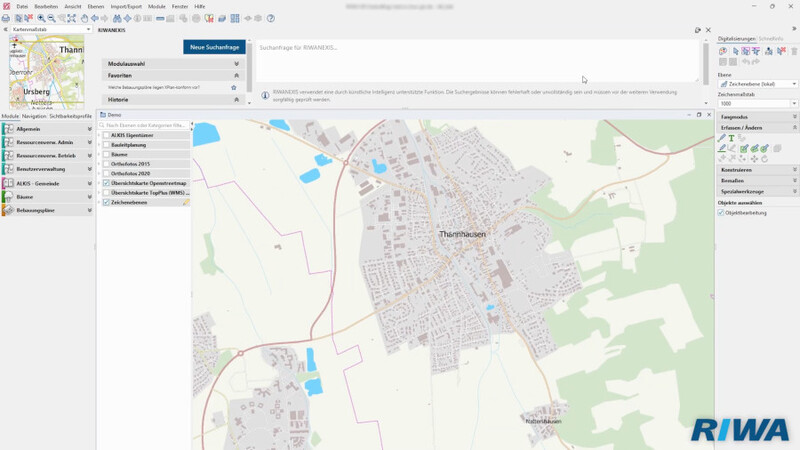Open the Import/Export menu
Image resolution: width=800 pixels, height=450 pixels.
click(x=126, y=7)
